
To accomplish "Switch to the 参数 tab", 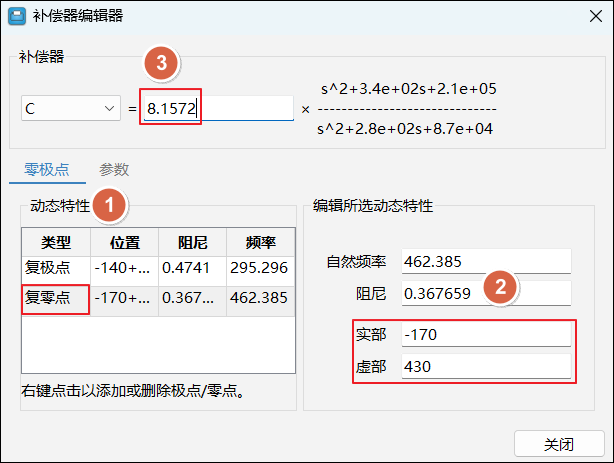I will point(114,170).
